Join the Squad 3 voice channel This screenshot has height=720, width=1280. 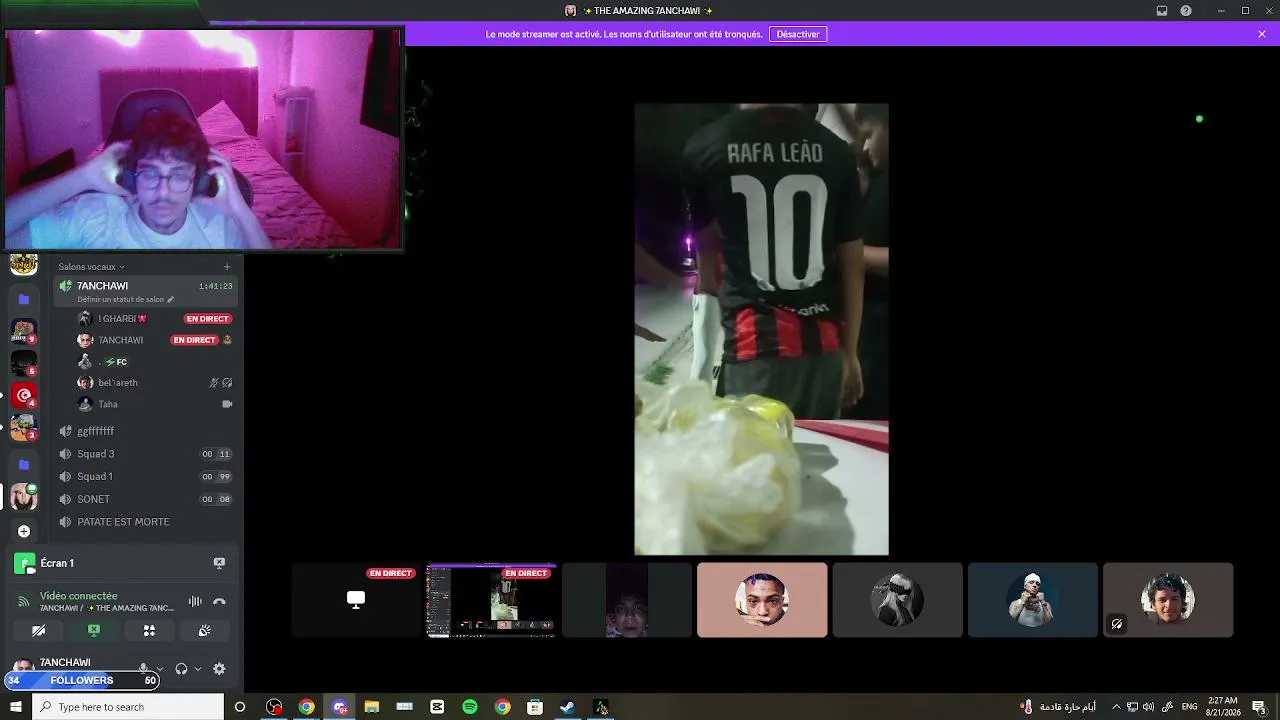click(146, 454)
